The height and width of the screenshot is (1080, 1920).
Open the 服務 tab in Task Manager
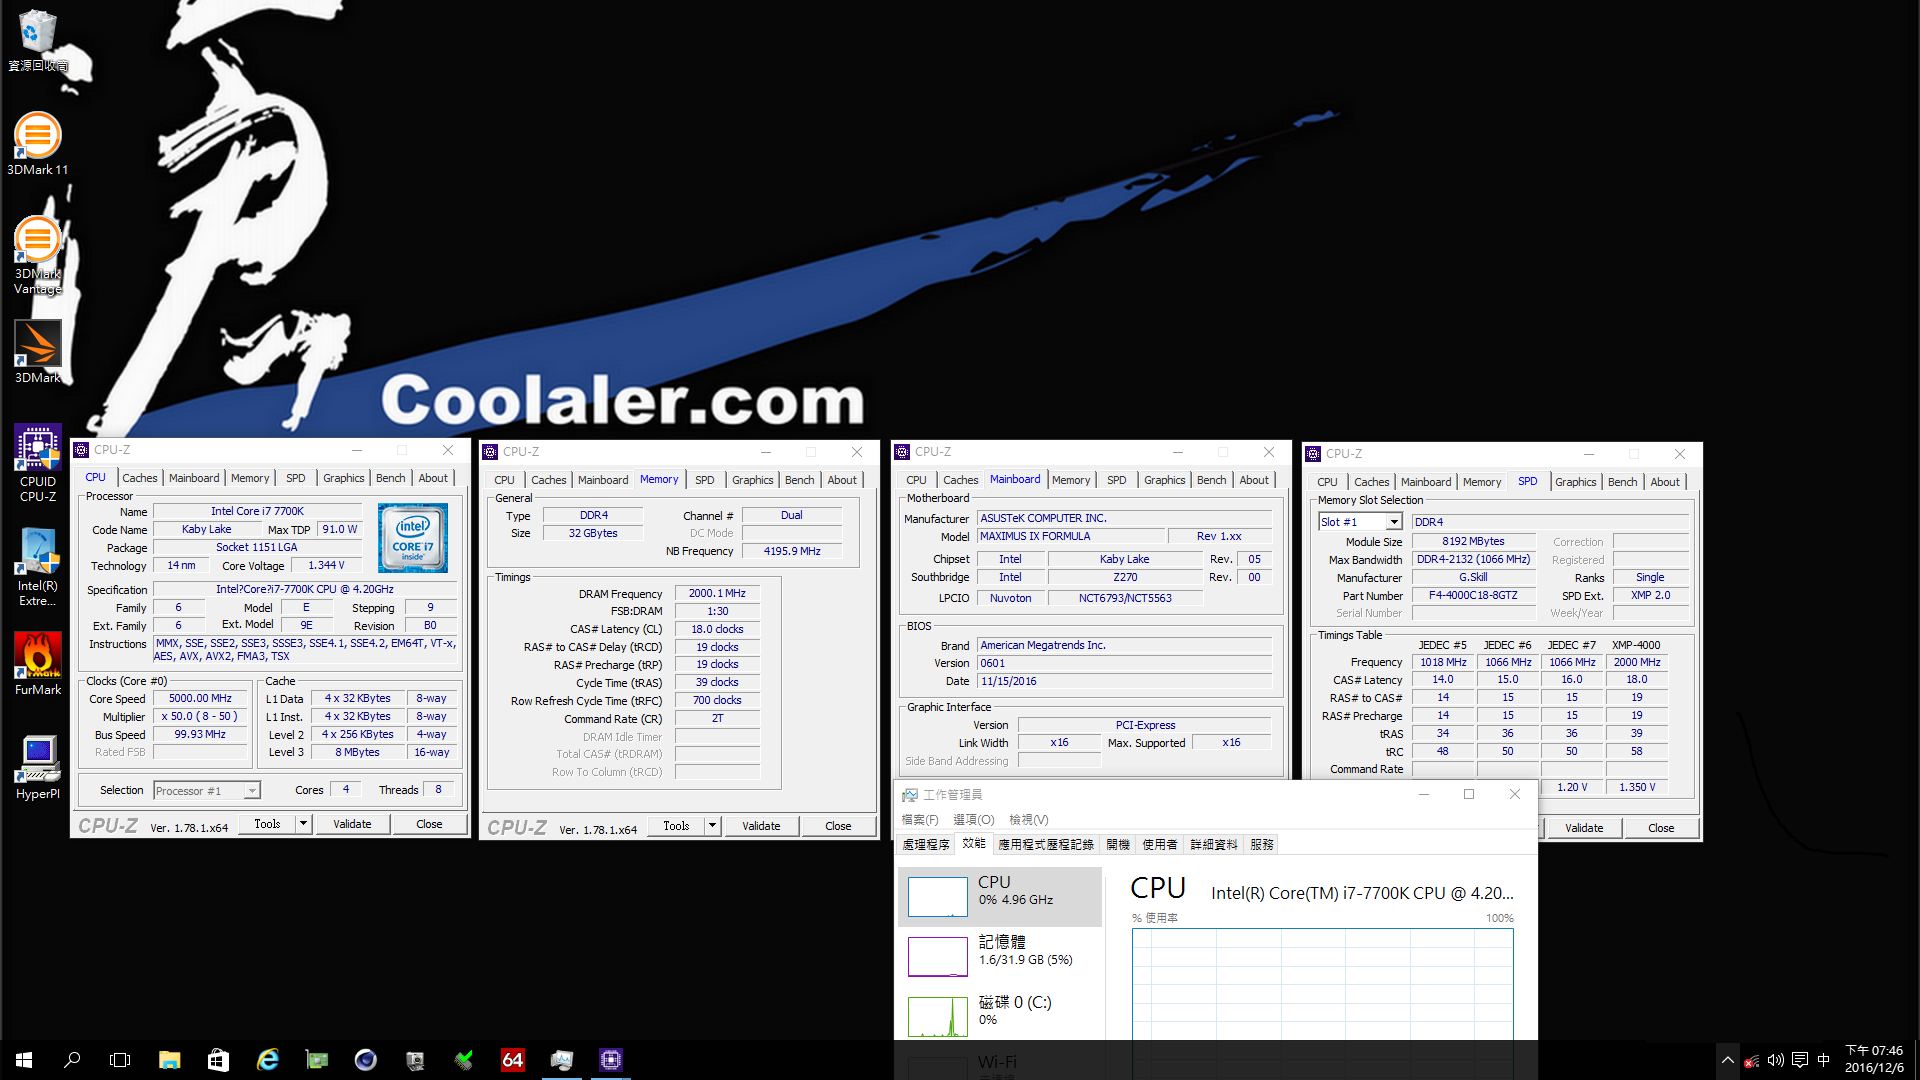point(1261,845)
